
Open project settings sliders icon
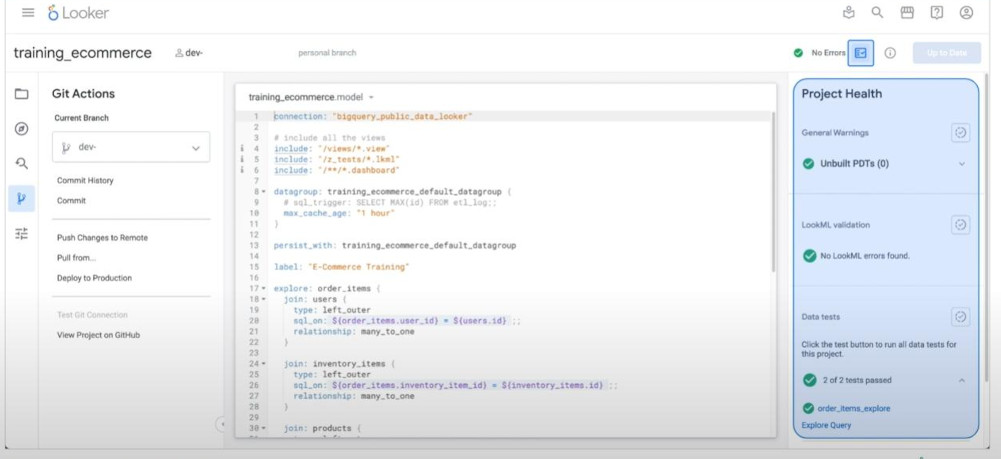[22, 233]
